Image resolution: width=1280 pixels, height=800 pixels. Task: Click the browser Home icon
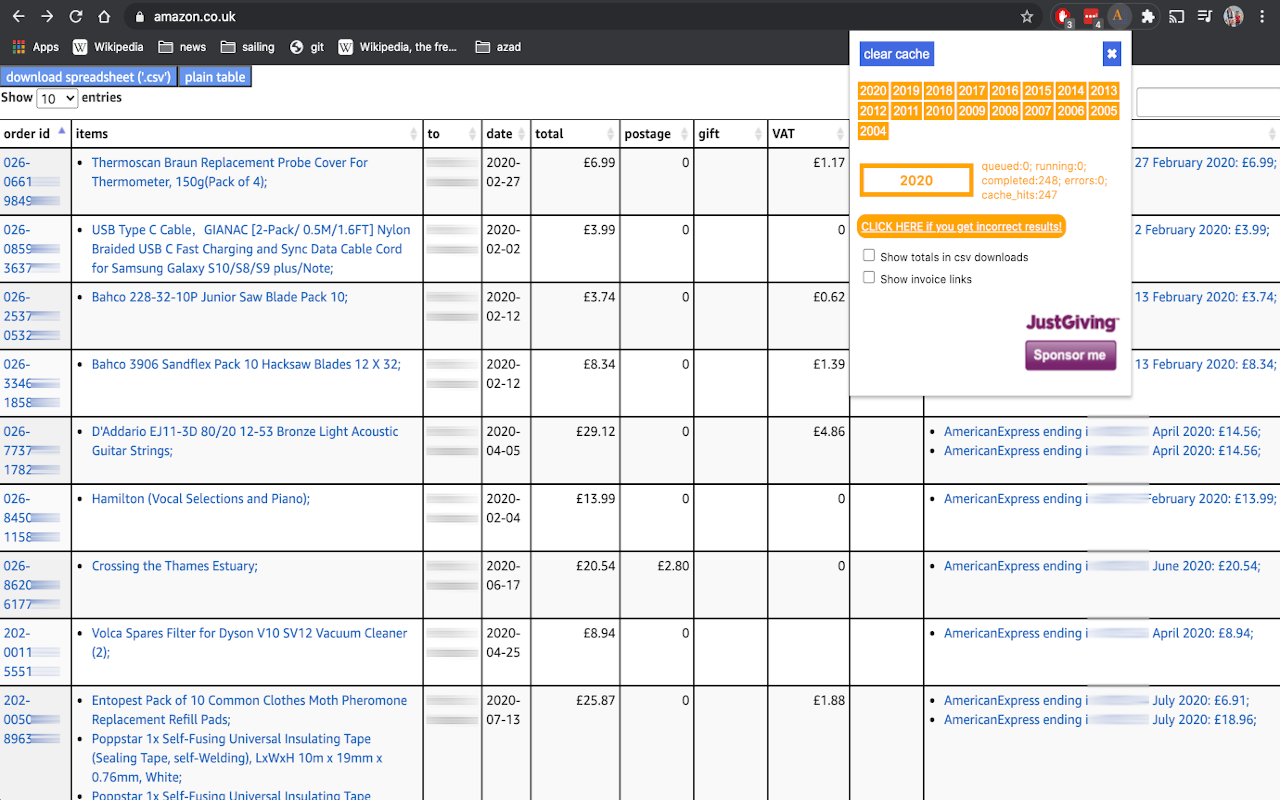103,16
